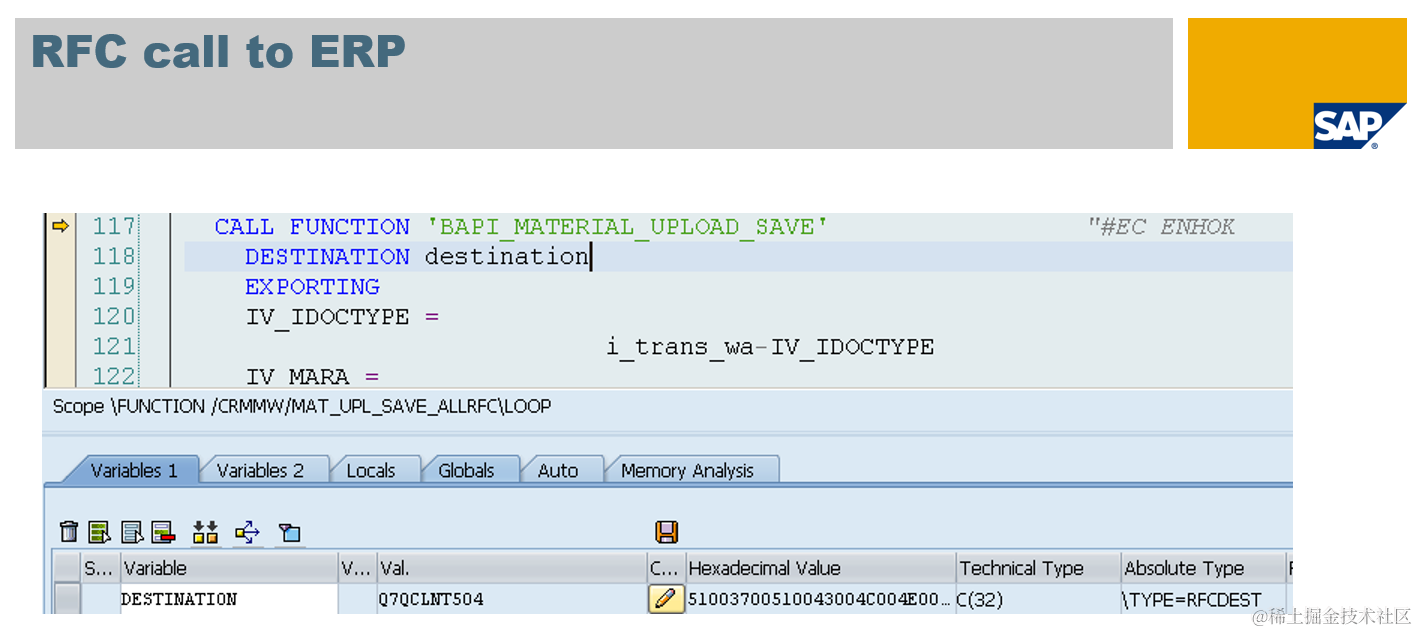1418x633 pixels.
Task: Switch to the Variables 2 tab
Action: pos(260,470)
